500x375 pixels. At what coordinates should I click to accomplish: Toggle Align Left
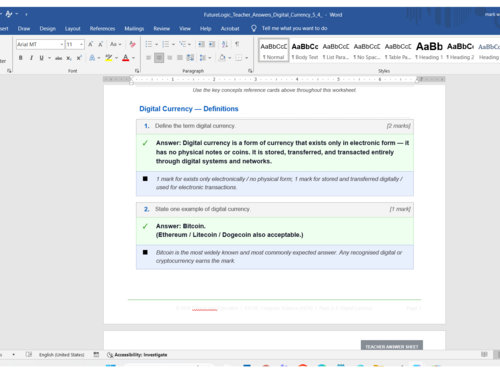coord(149,58)
